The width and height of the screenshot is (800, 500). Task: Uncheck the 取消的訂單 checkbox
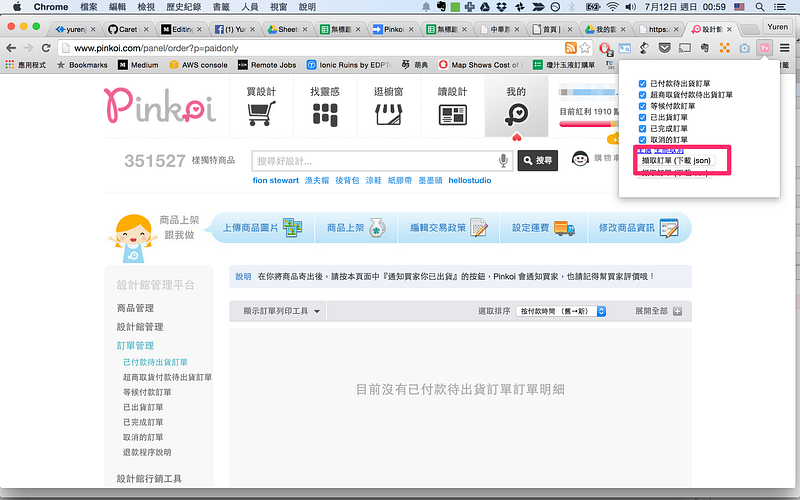pos(643,140)
